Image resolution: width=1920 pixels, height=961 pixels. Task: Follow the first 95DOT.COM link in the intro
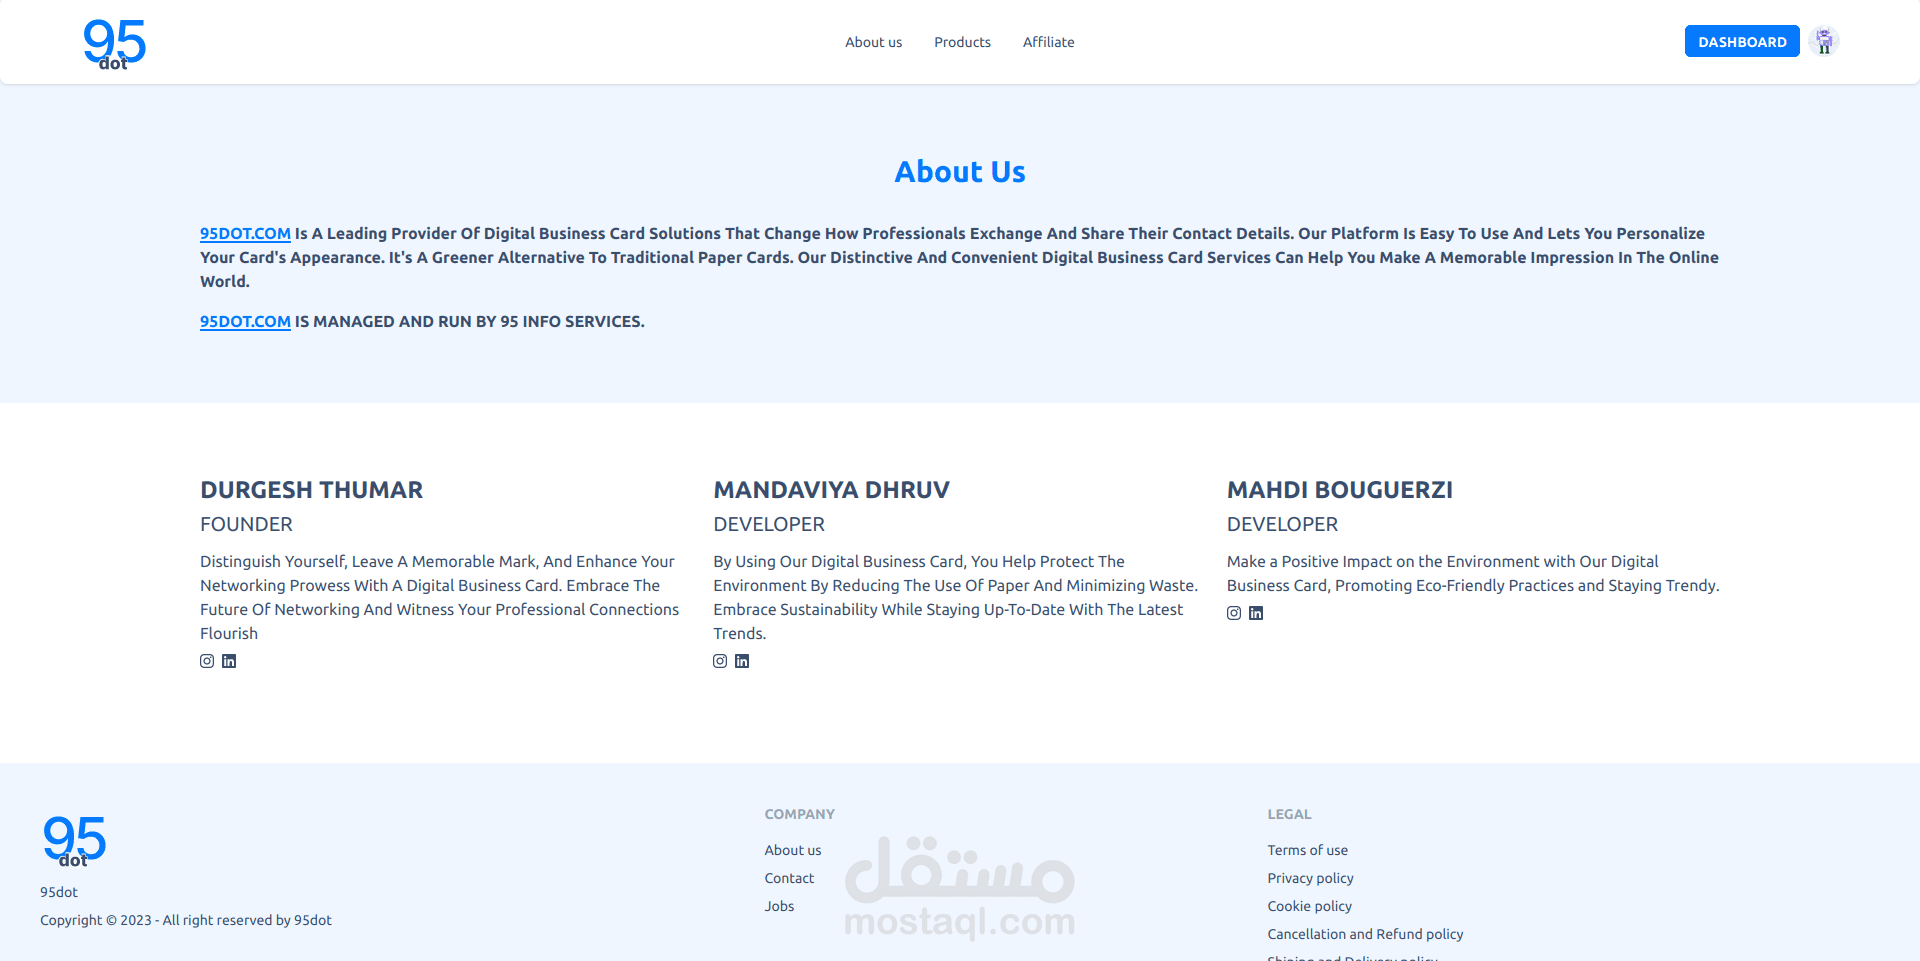[x=245, y=233]
